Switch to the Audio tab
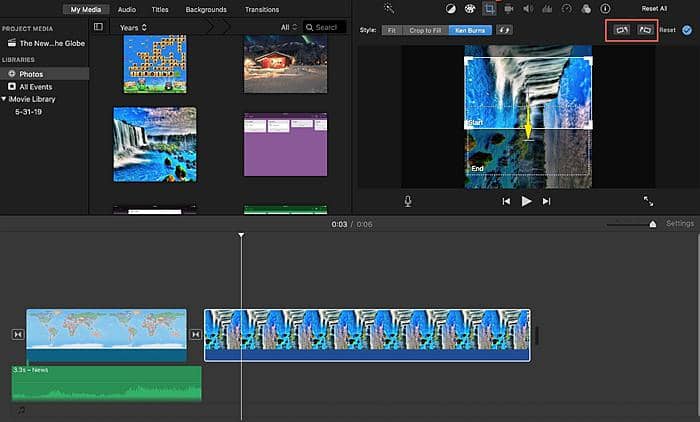The image size is (700, 422). point(127,9)
